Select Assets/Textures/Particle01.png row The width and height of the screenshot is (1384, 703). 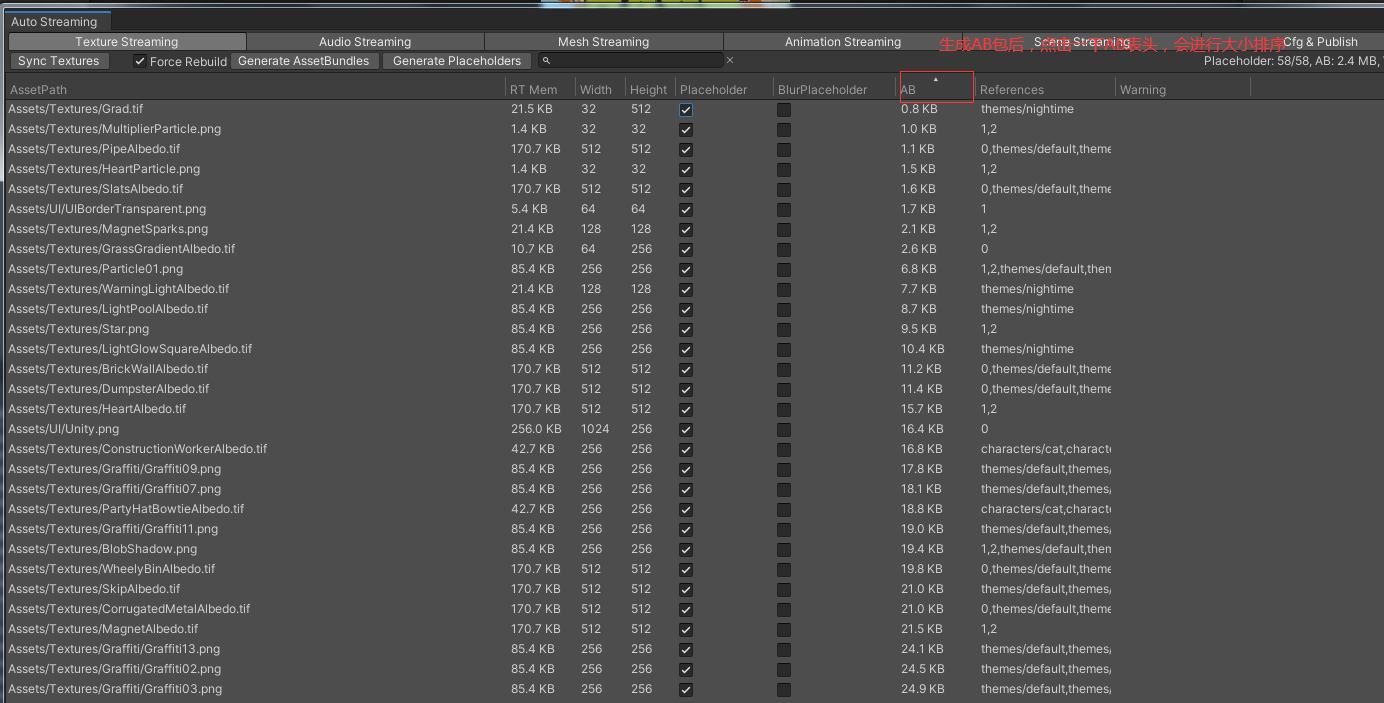(692, 269)
